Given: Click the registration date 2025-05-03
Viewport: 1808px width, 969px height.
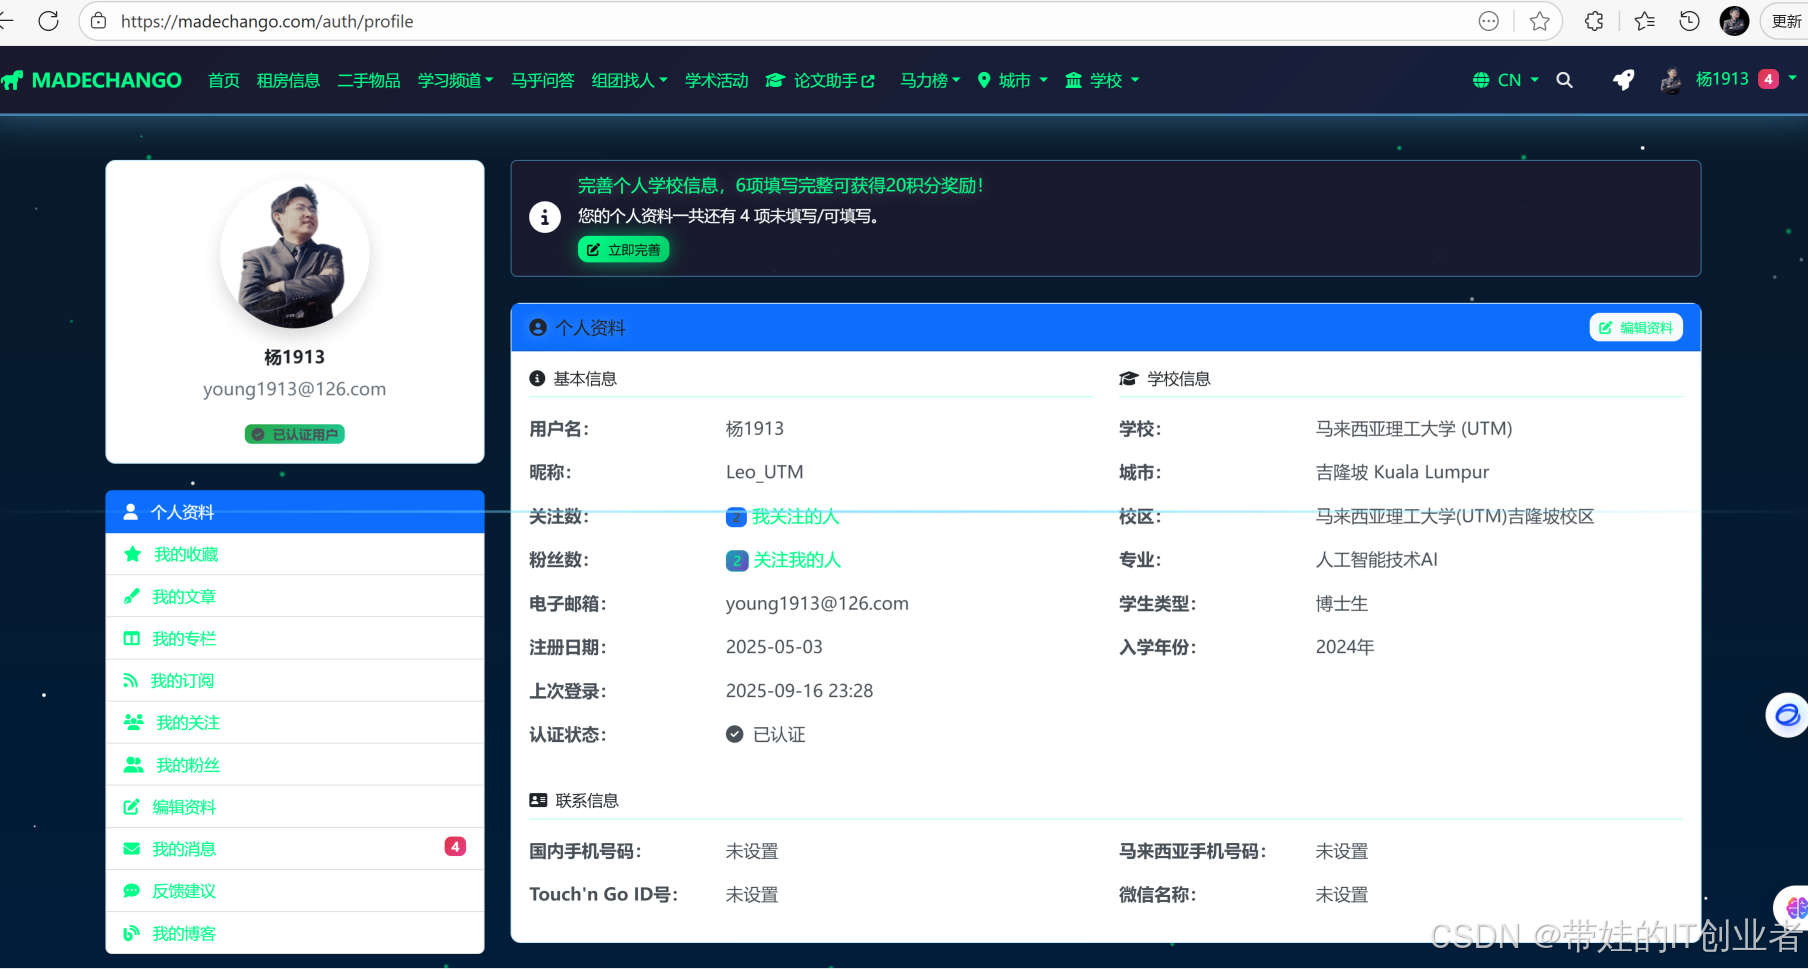Looking at the screenshot, I should [774, 647].
